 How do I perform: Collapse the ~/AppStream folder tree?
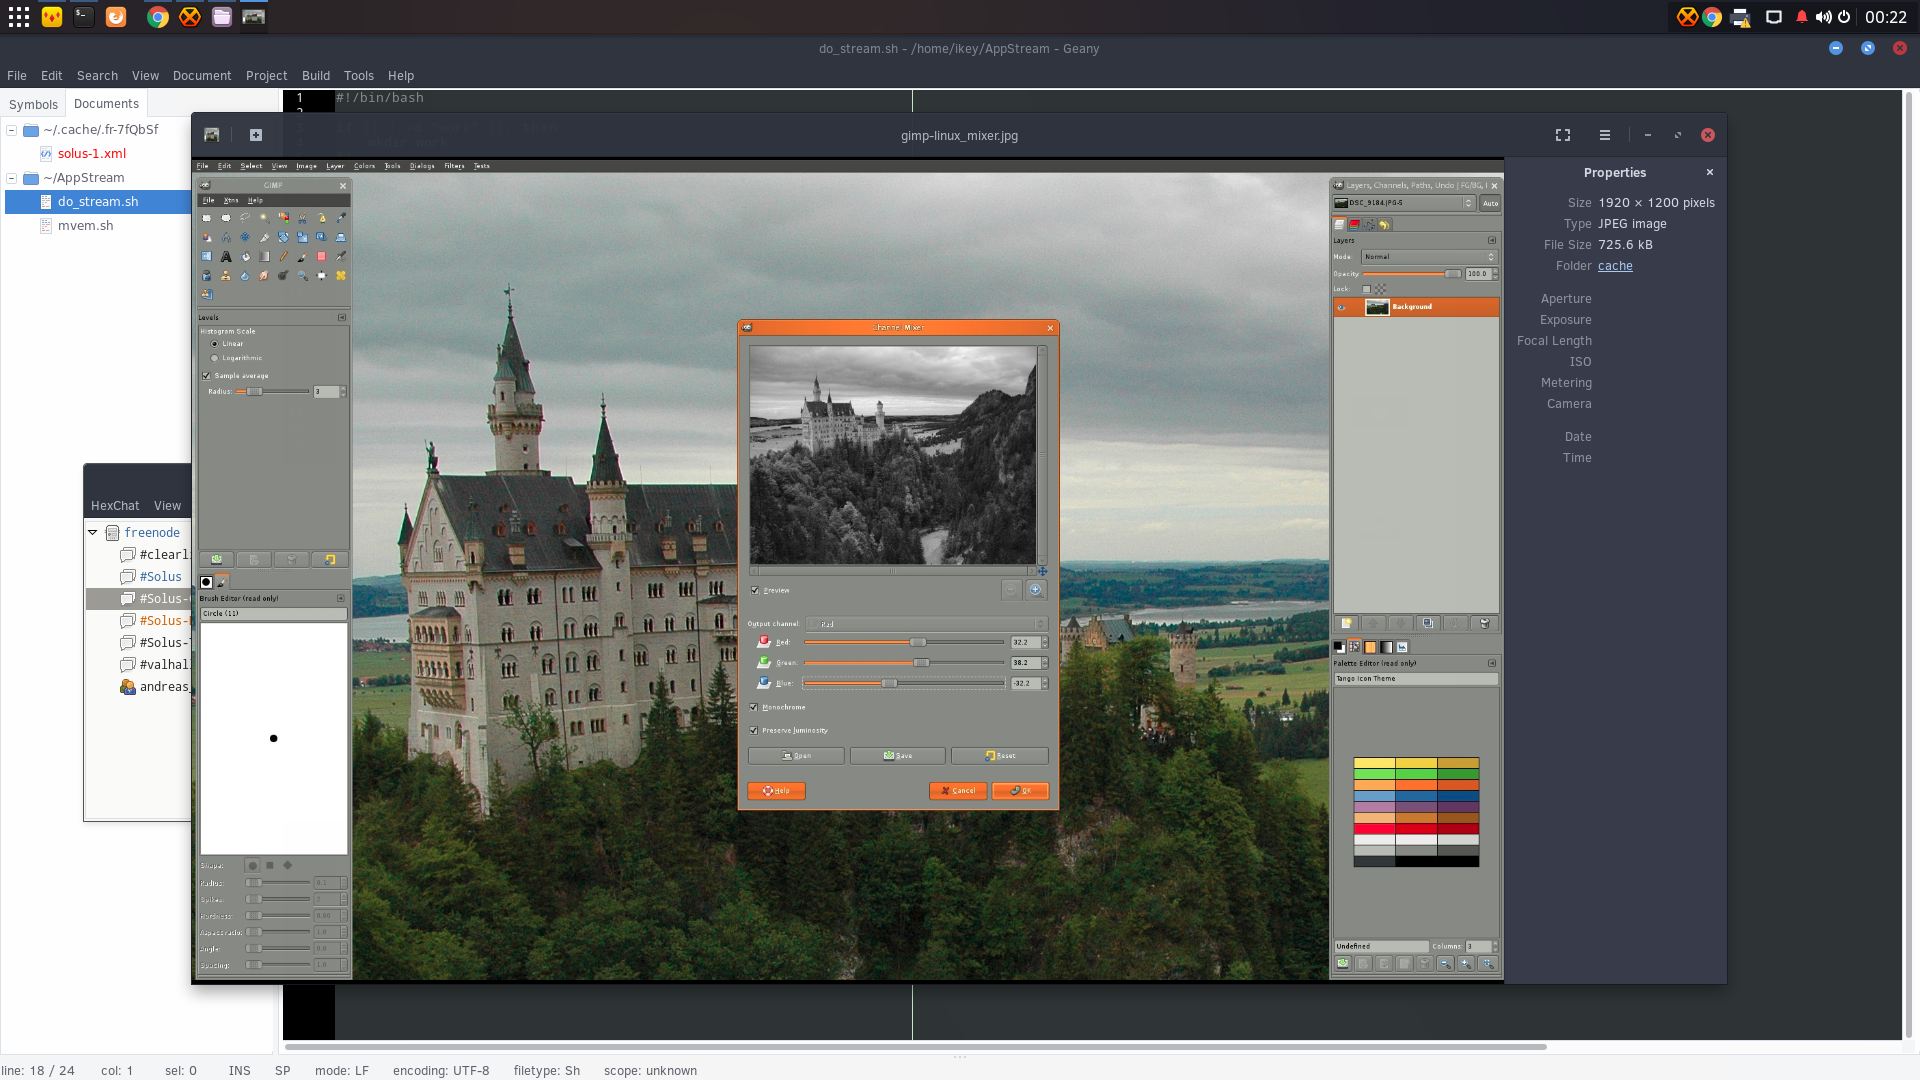[12, 178]
